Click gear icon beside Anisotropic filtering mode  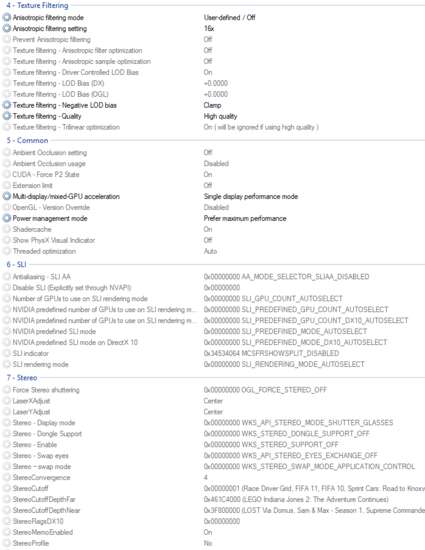(x=7, y=18)
